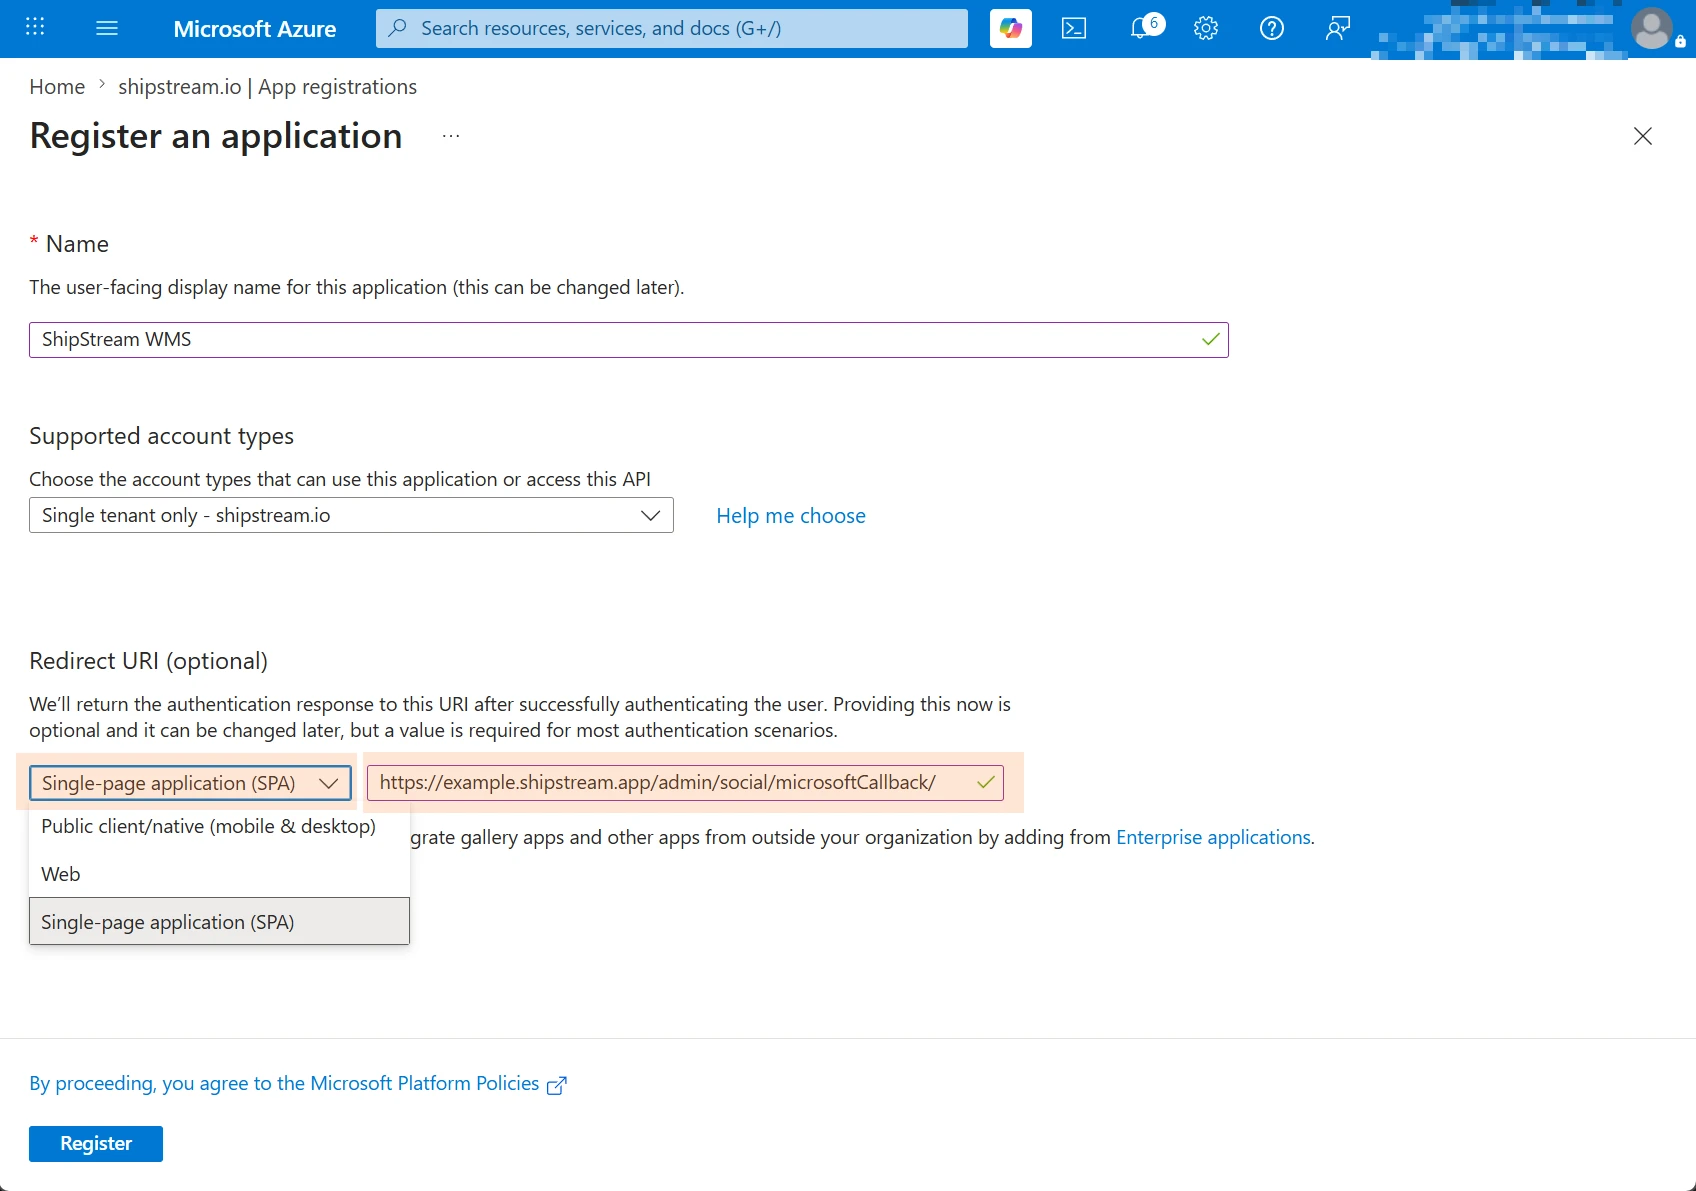Open the help question mark icon
The image size is (1696, 1191).
click(1272, 28)
